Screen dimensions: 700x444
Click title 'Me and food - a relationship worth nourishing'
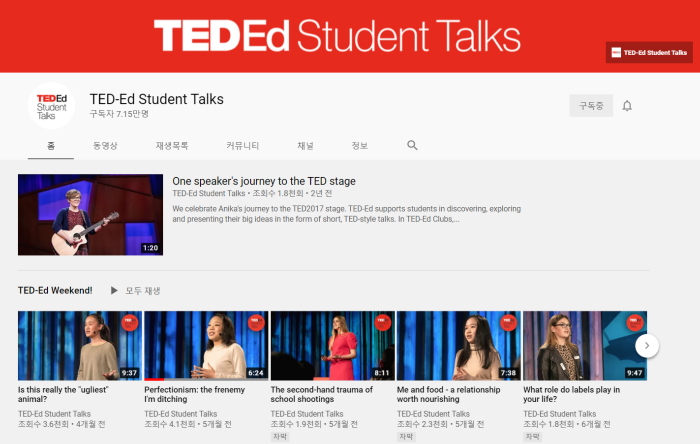click(449, 394)
